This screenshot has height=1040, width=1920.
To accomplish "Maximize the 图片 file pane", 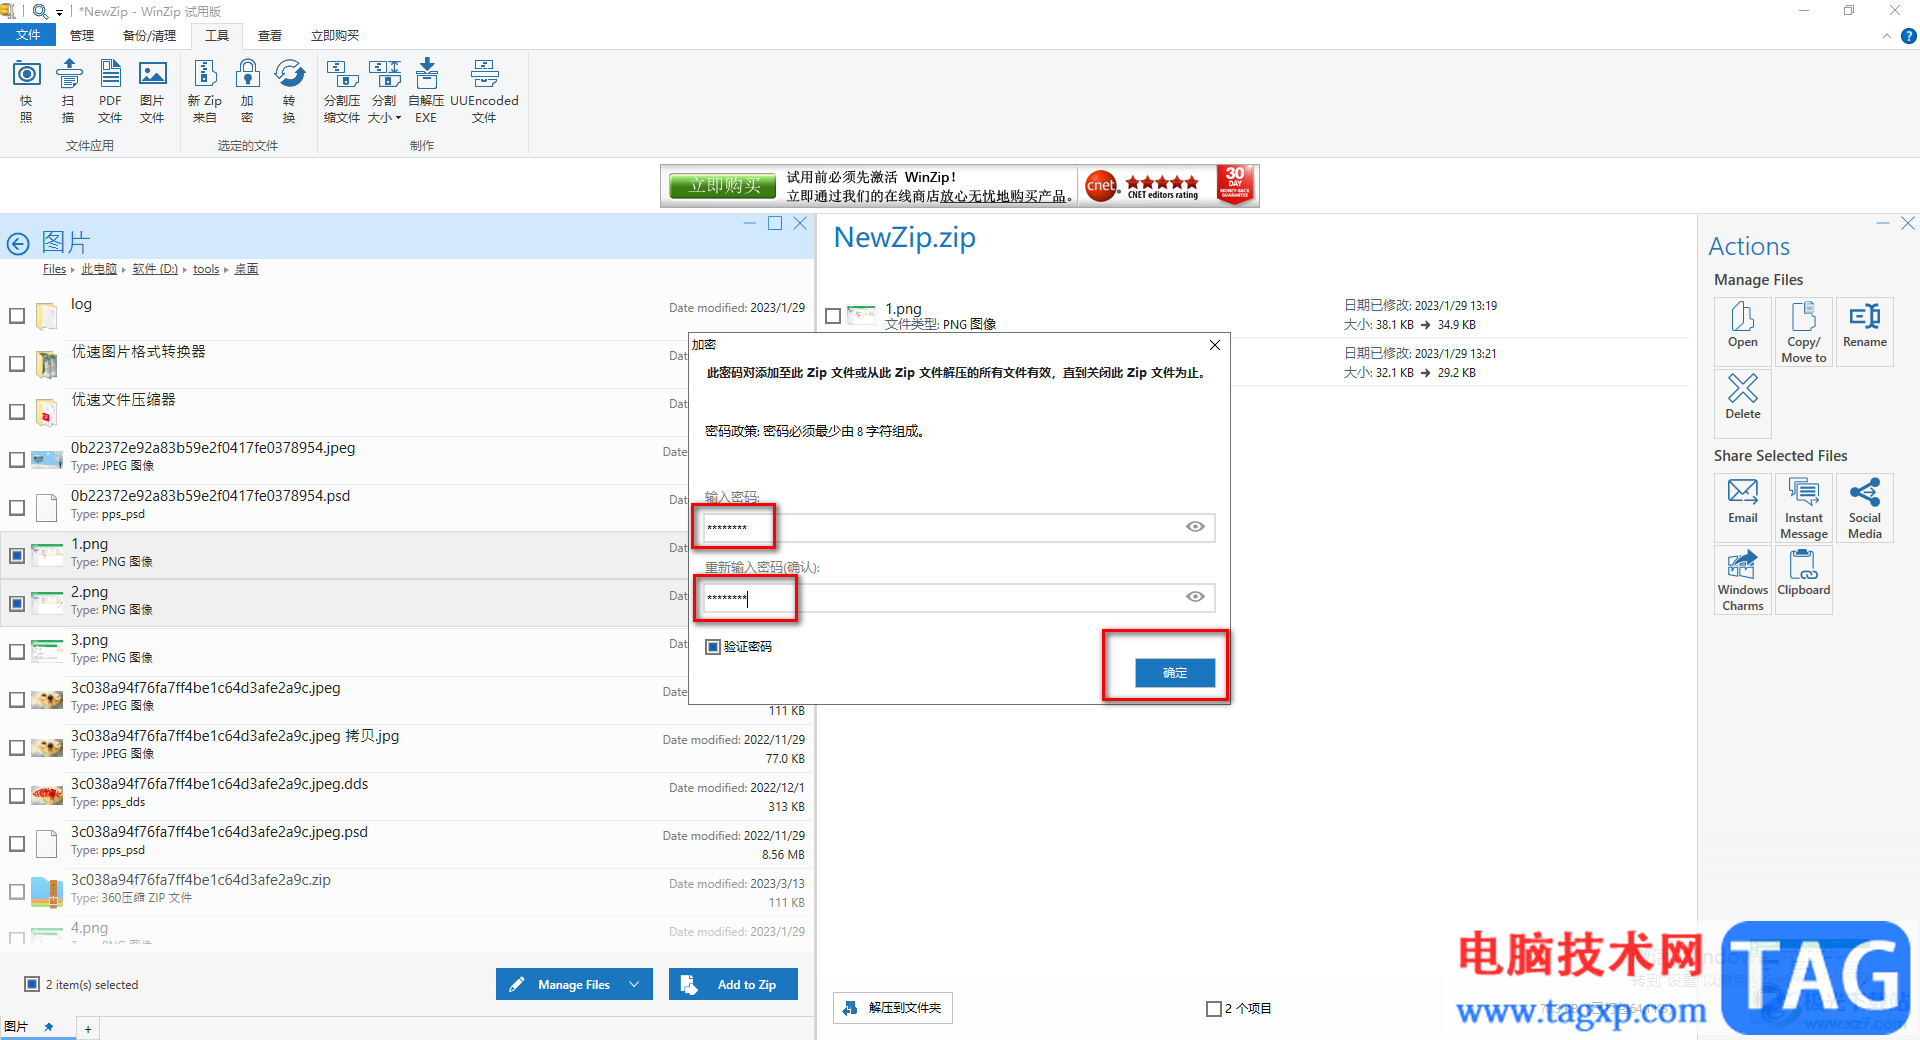I will (x=774, y=223).
